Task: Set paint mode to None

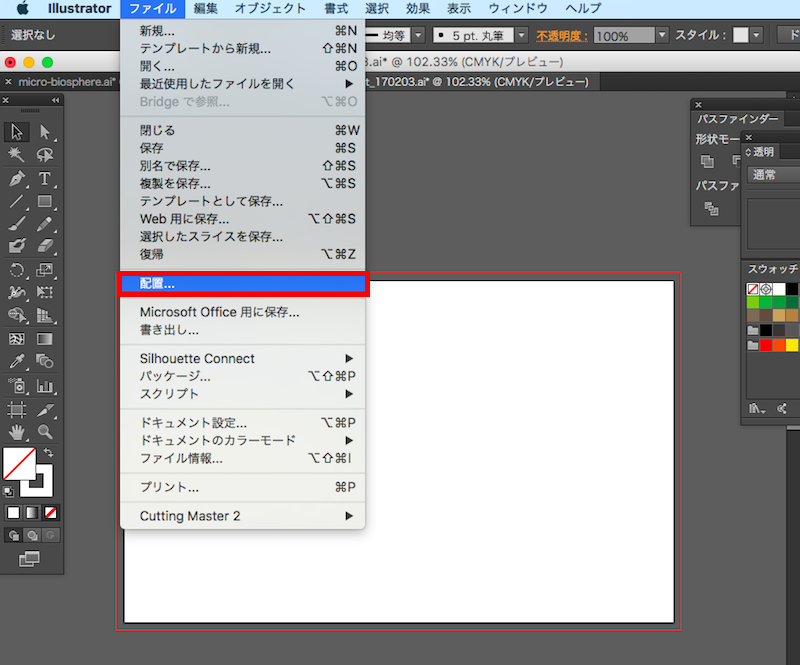Action: click(51, 513)
